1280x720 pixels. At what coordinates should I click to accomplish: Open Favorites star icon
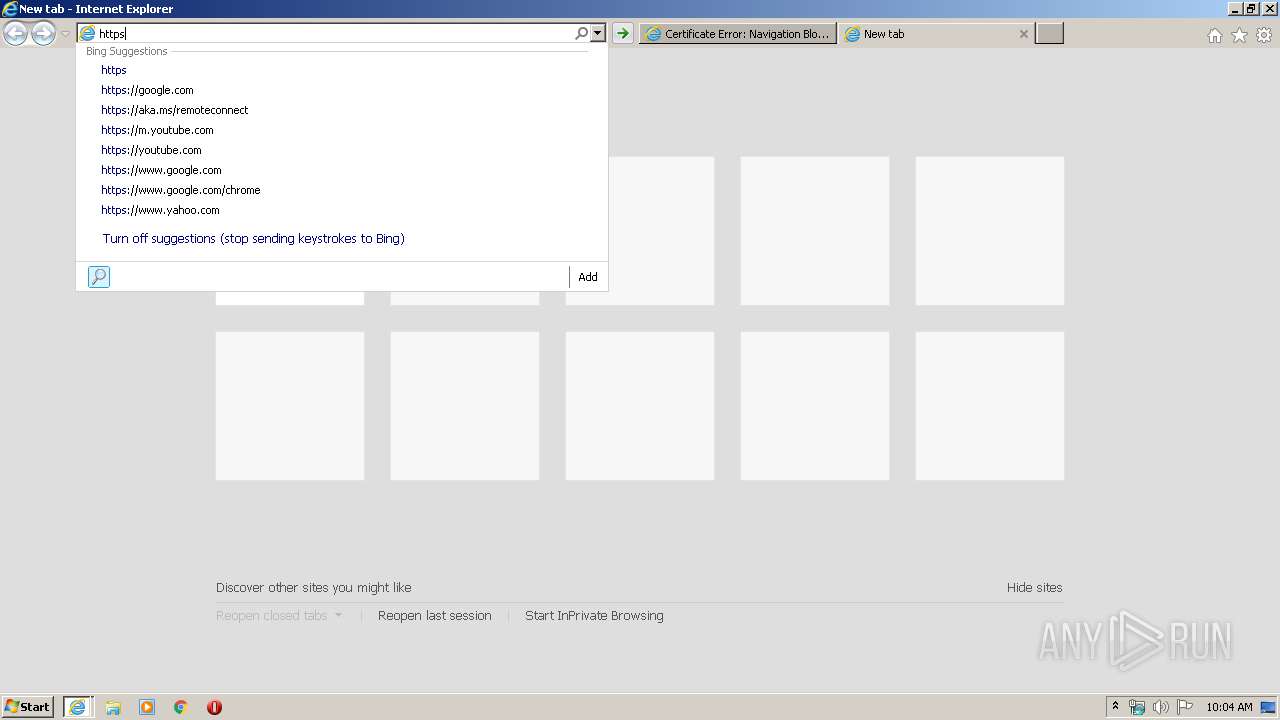1239,35
